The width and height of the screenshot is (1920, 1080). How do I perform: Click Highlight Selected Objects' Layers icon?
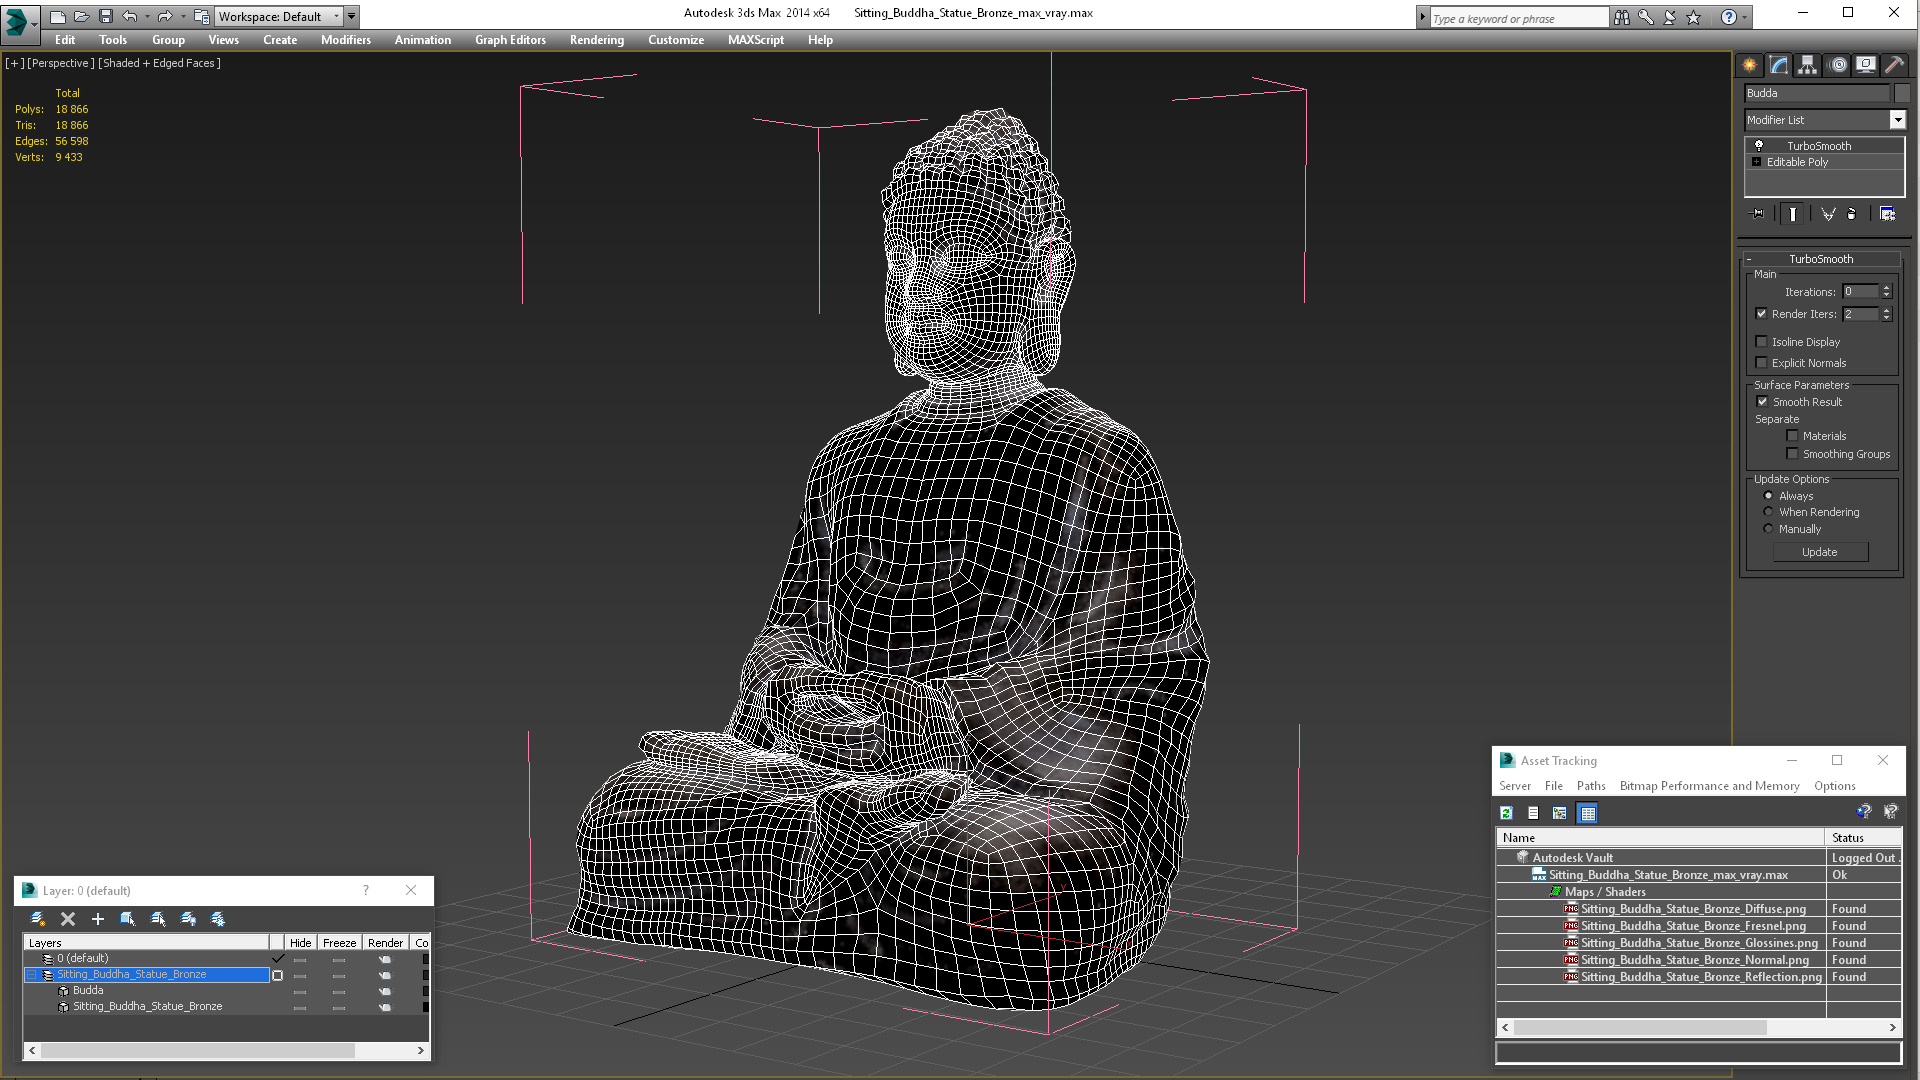pyautogui.click(x=158, y=919)
